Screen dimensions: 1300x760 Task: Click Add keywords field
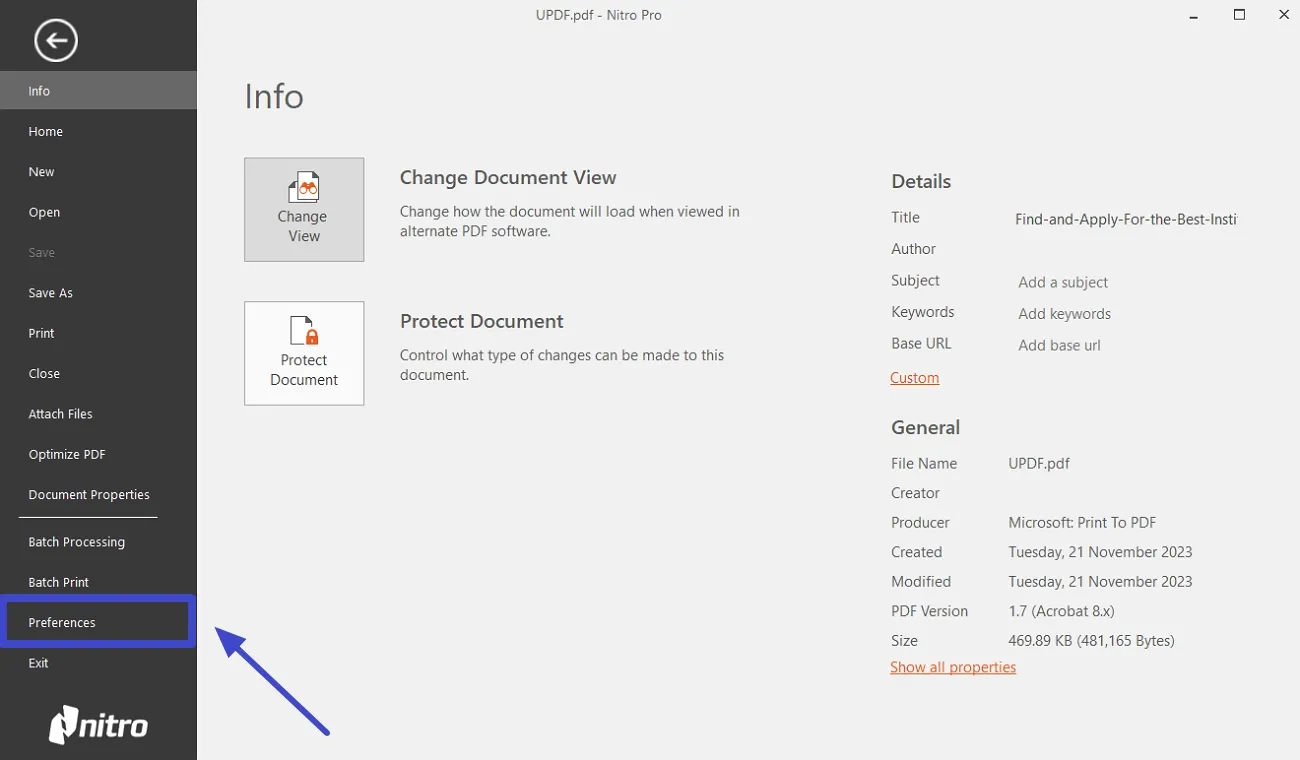(x=1064, y=313)
